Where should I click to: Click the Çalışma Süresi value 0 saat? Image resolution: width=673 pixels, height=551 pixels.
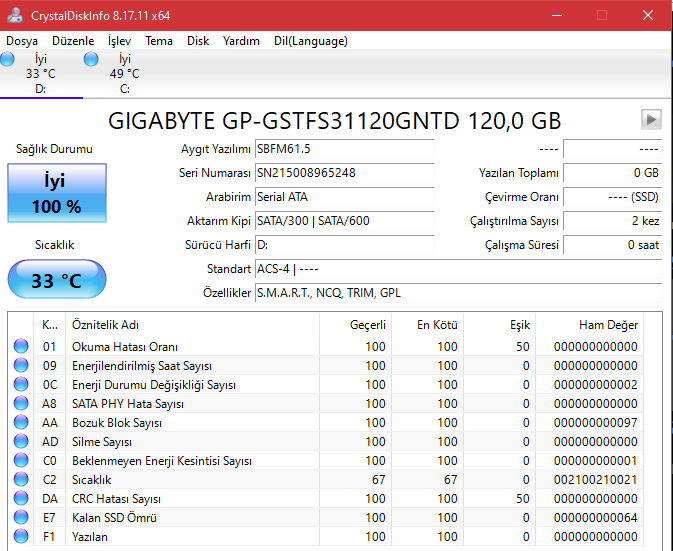(x=612, y=245)
